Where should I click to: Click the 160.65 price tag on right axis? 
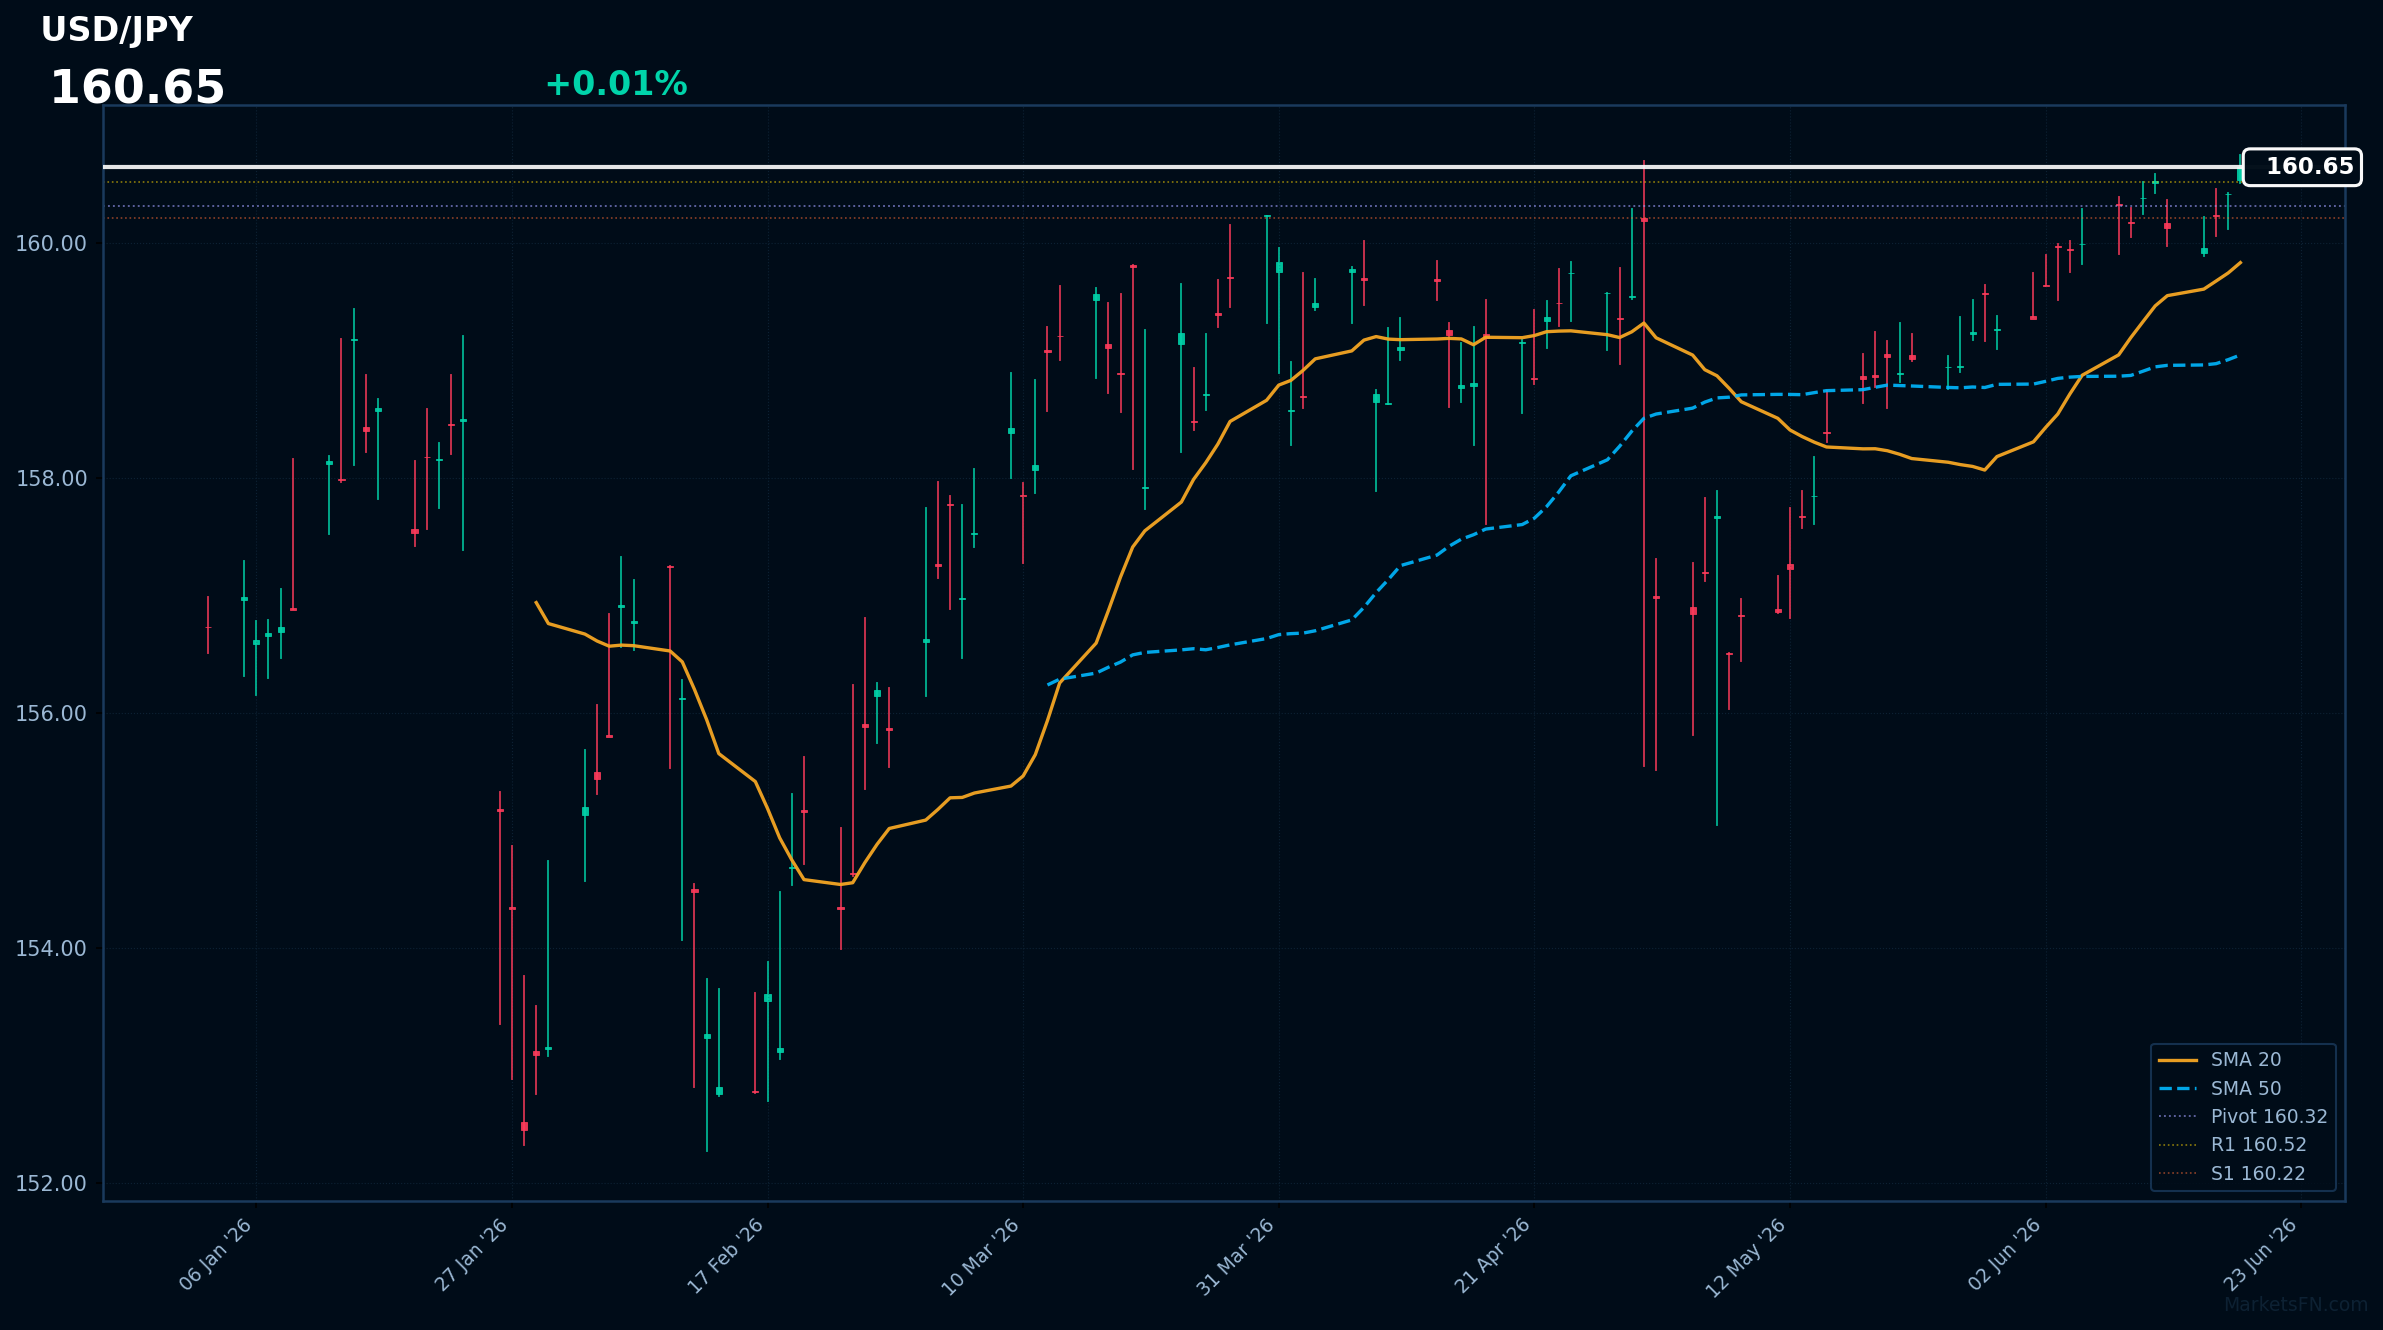(2302, 167)
